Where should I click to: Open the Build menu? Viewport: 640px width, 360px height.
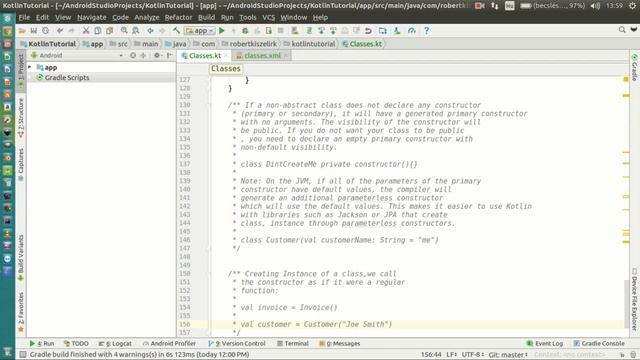click(206, 18)
